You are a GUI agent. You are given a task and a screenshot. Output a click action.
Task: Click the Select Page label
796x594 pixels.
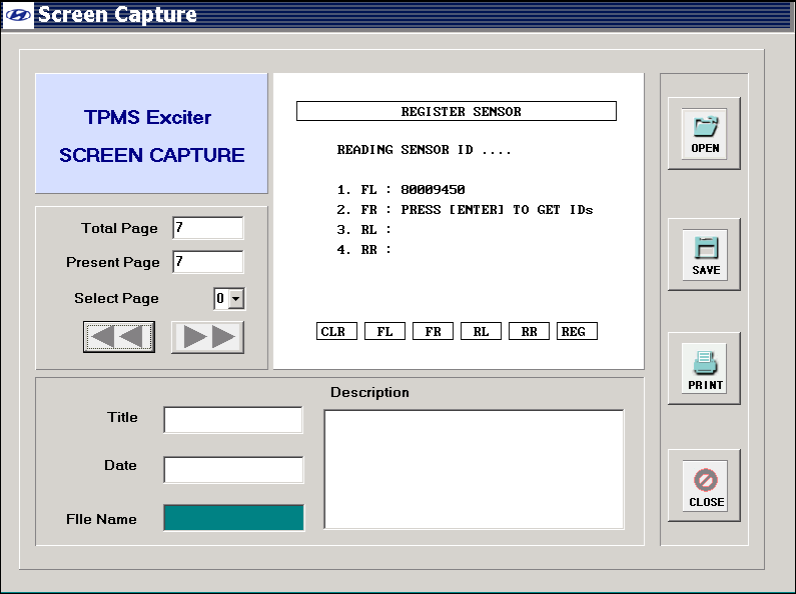(116, 298)
